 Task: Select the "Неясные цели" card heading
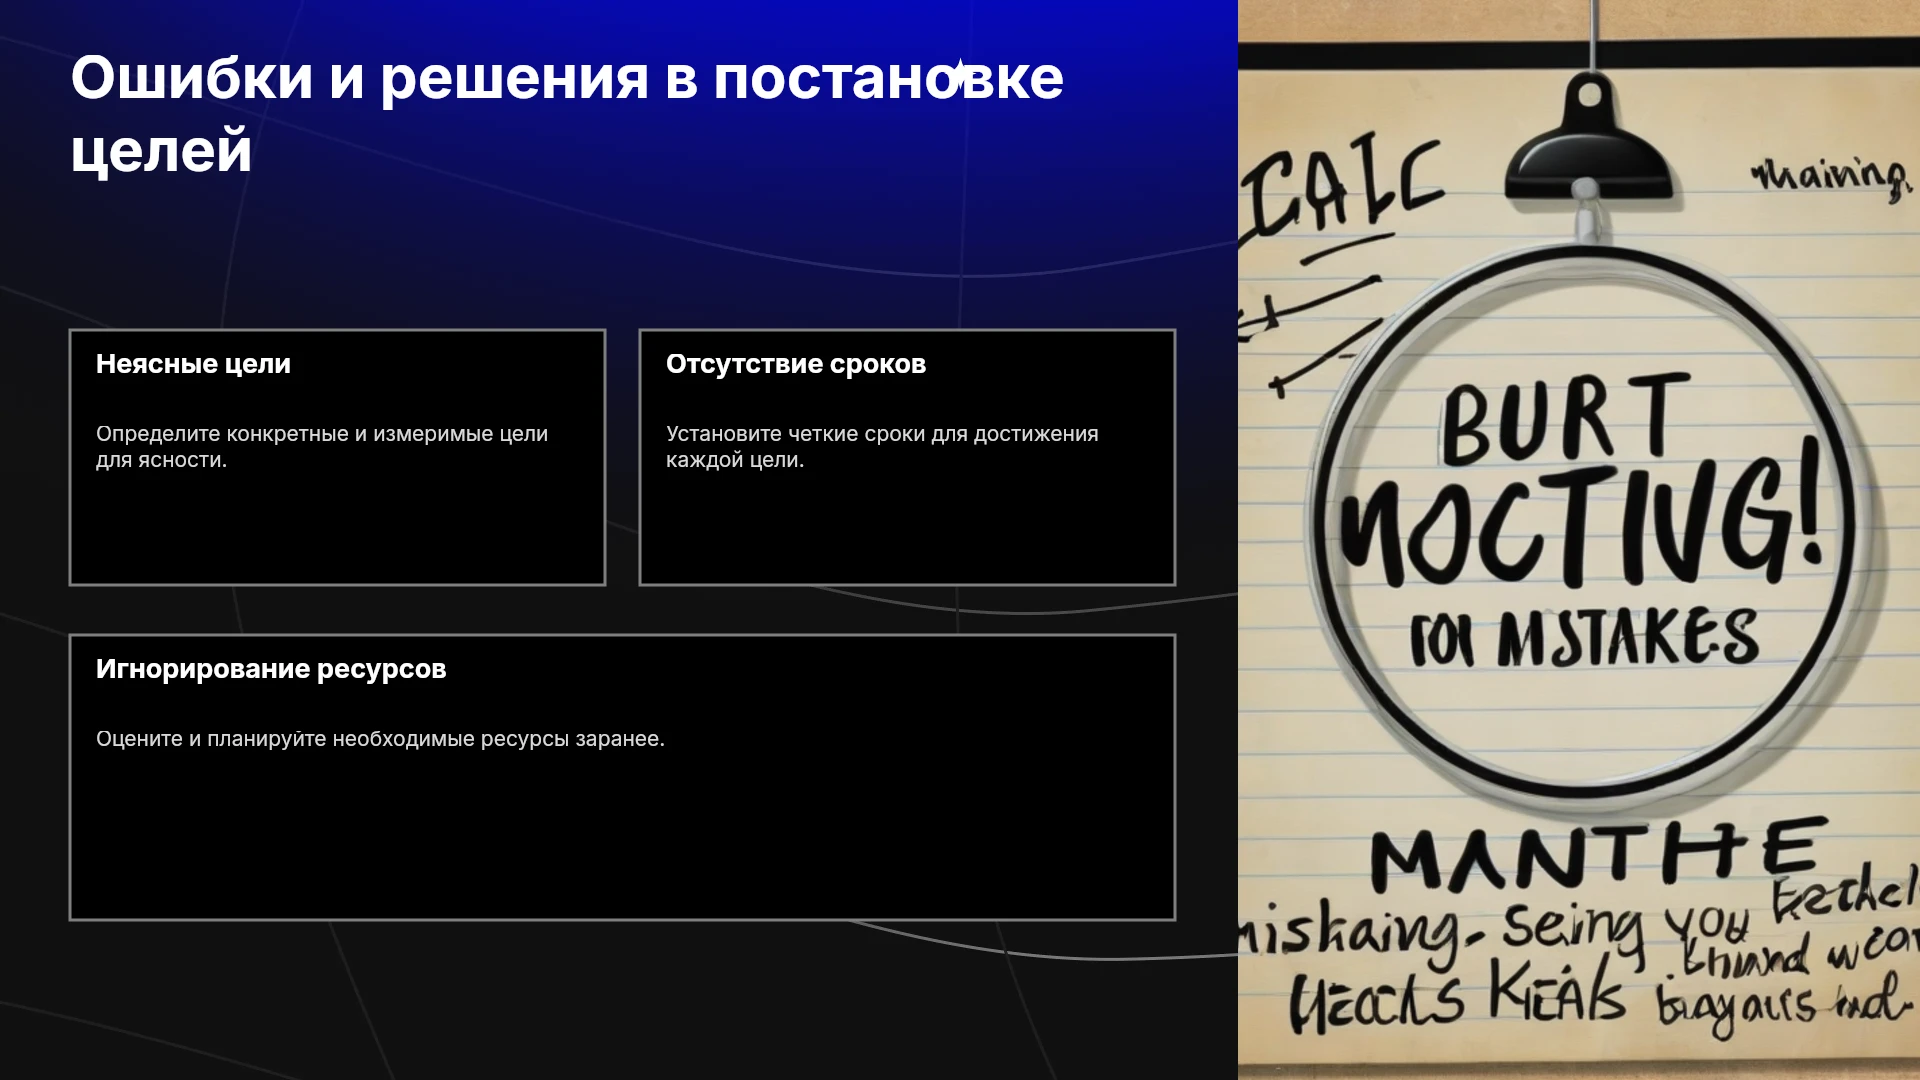pos(193,364)
